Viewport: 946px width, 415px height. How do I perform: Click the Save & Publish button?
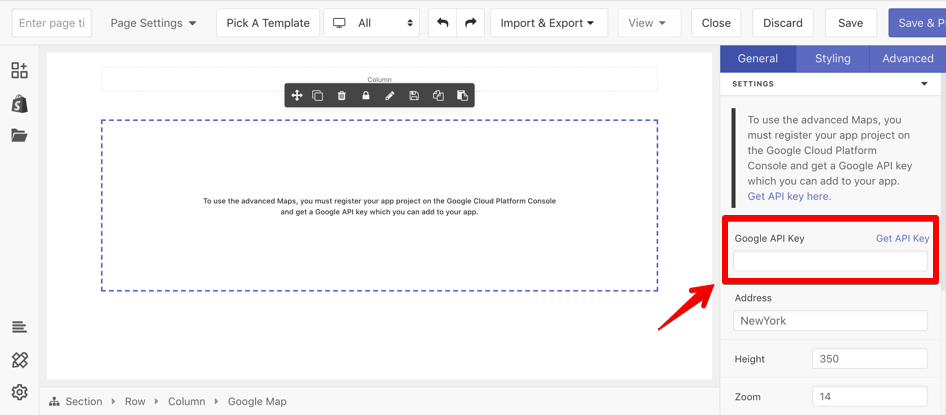coord(917,23)
